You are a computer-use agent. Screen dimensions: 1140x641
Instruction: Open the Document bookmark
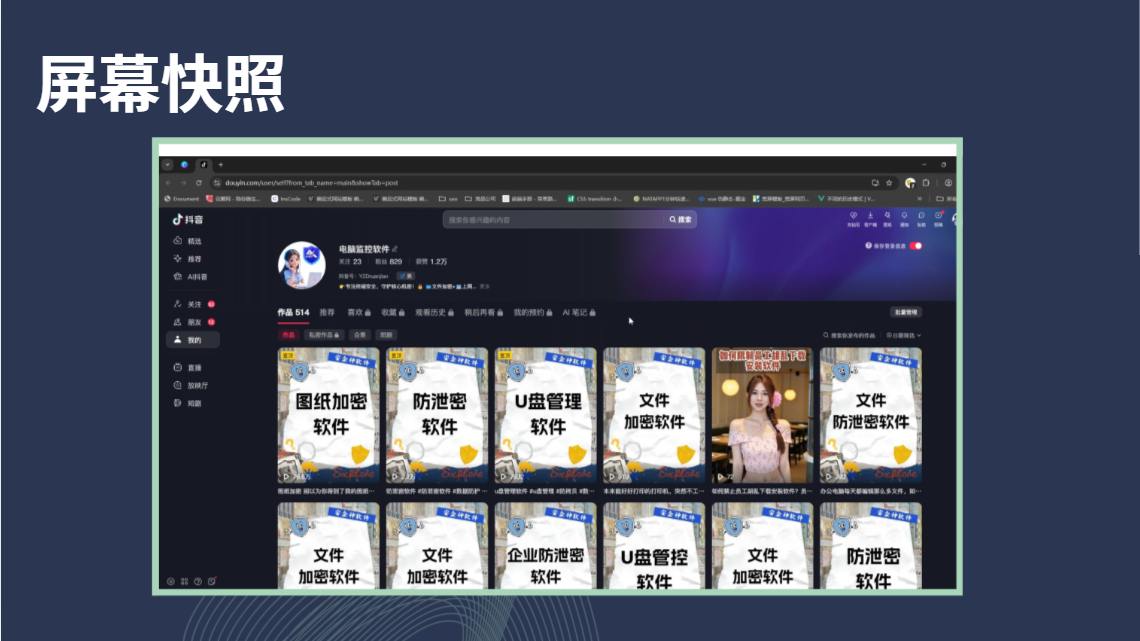pos(182,198)
